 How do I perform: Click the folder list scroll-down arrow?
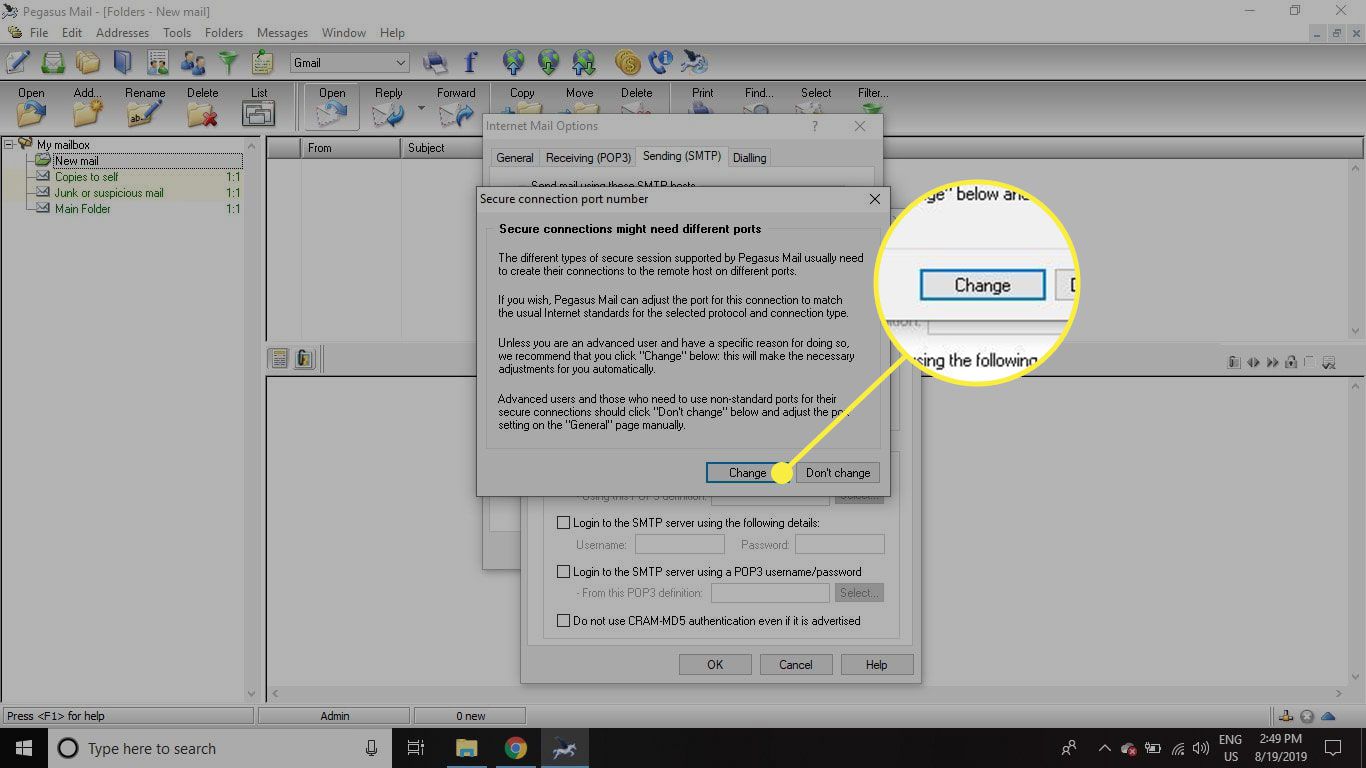252,693
